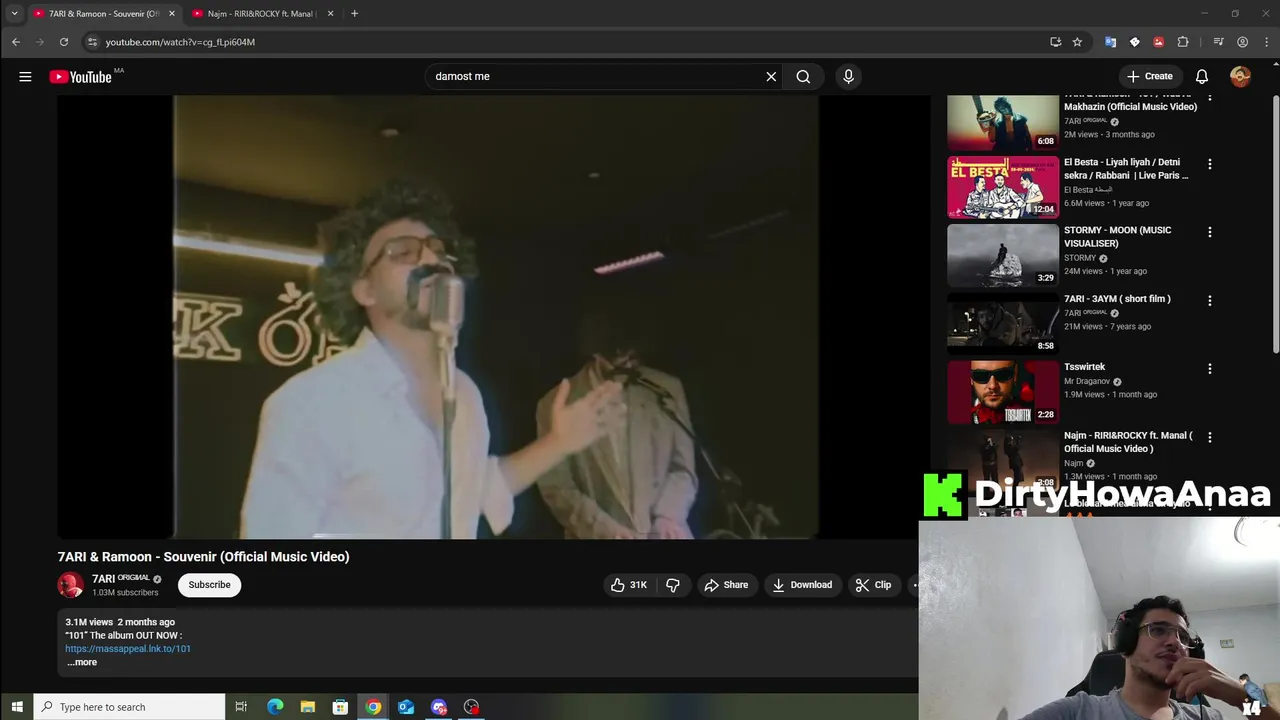
Task: Open options for 7ARI - 3AYM video
Action: click(x=1209, y=301)
